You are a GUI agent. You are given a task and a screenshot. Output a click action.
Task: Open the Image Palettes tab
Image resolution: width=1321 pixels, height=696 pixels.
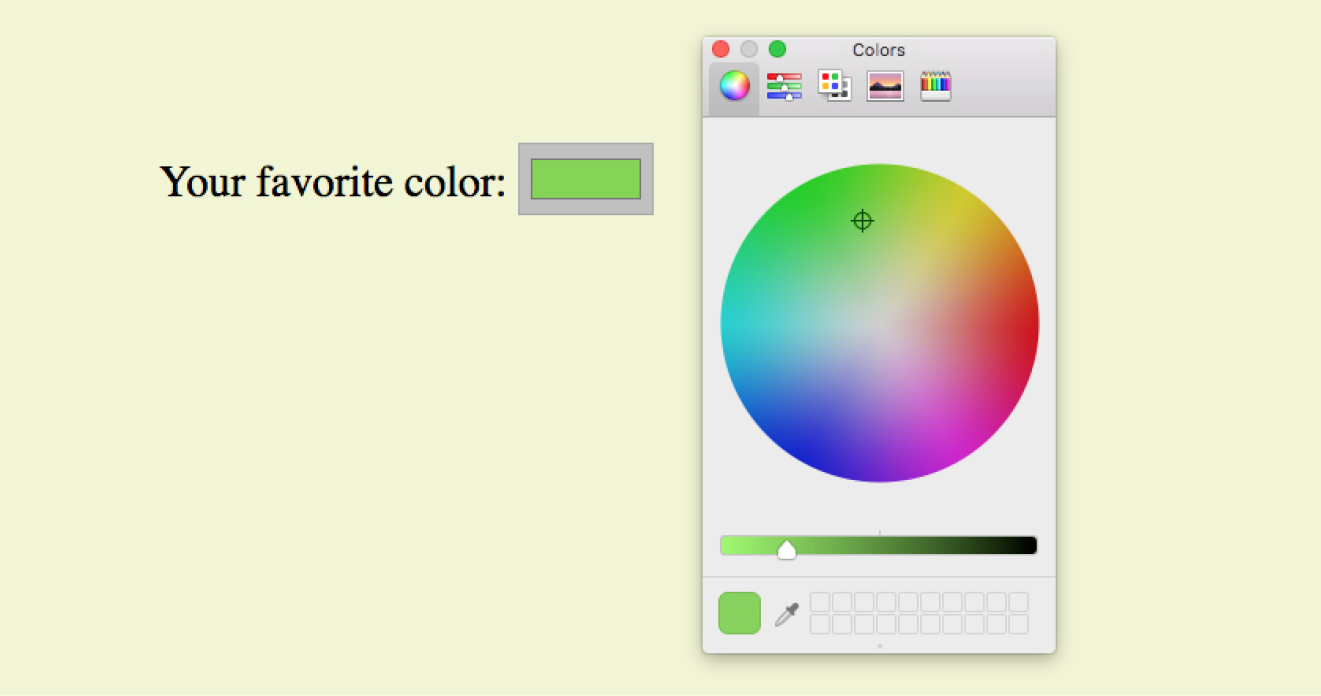[885, 87]
